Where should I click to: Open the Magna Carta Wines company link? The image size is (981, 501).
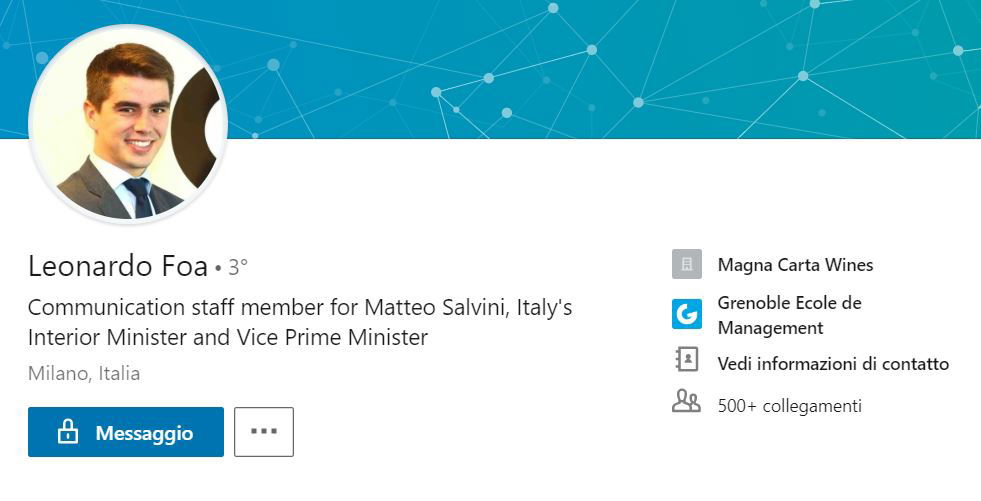tap(795, 265)
